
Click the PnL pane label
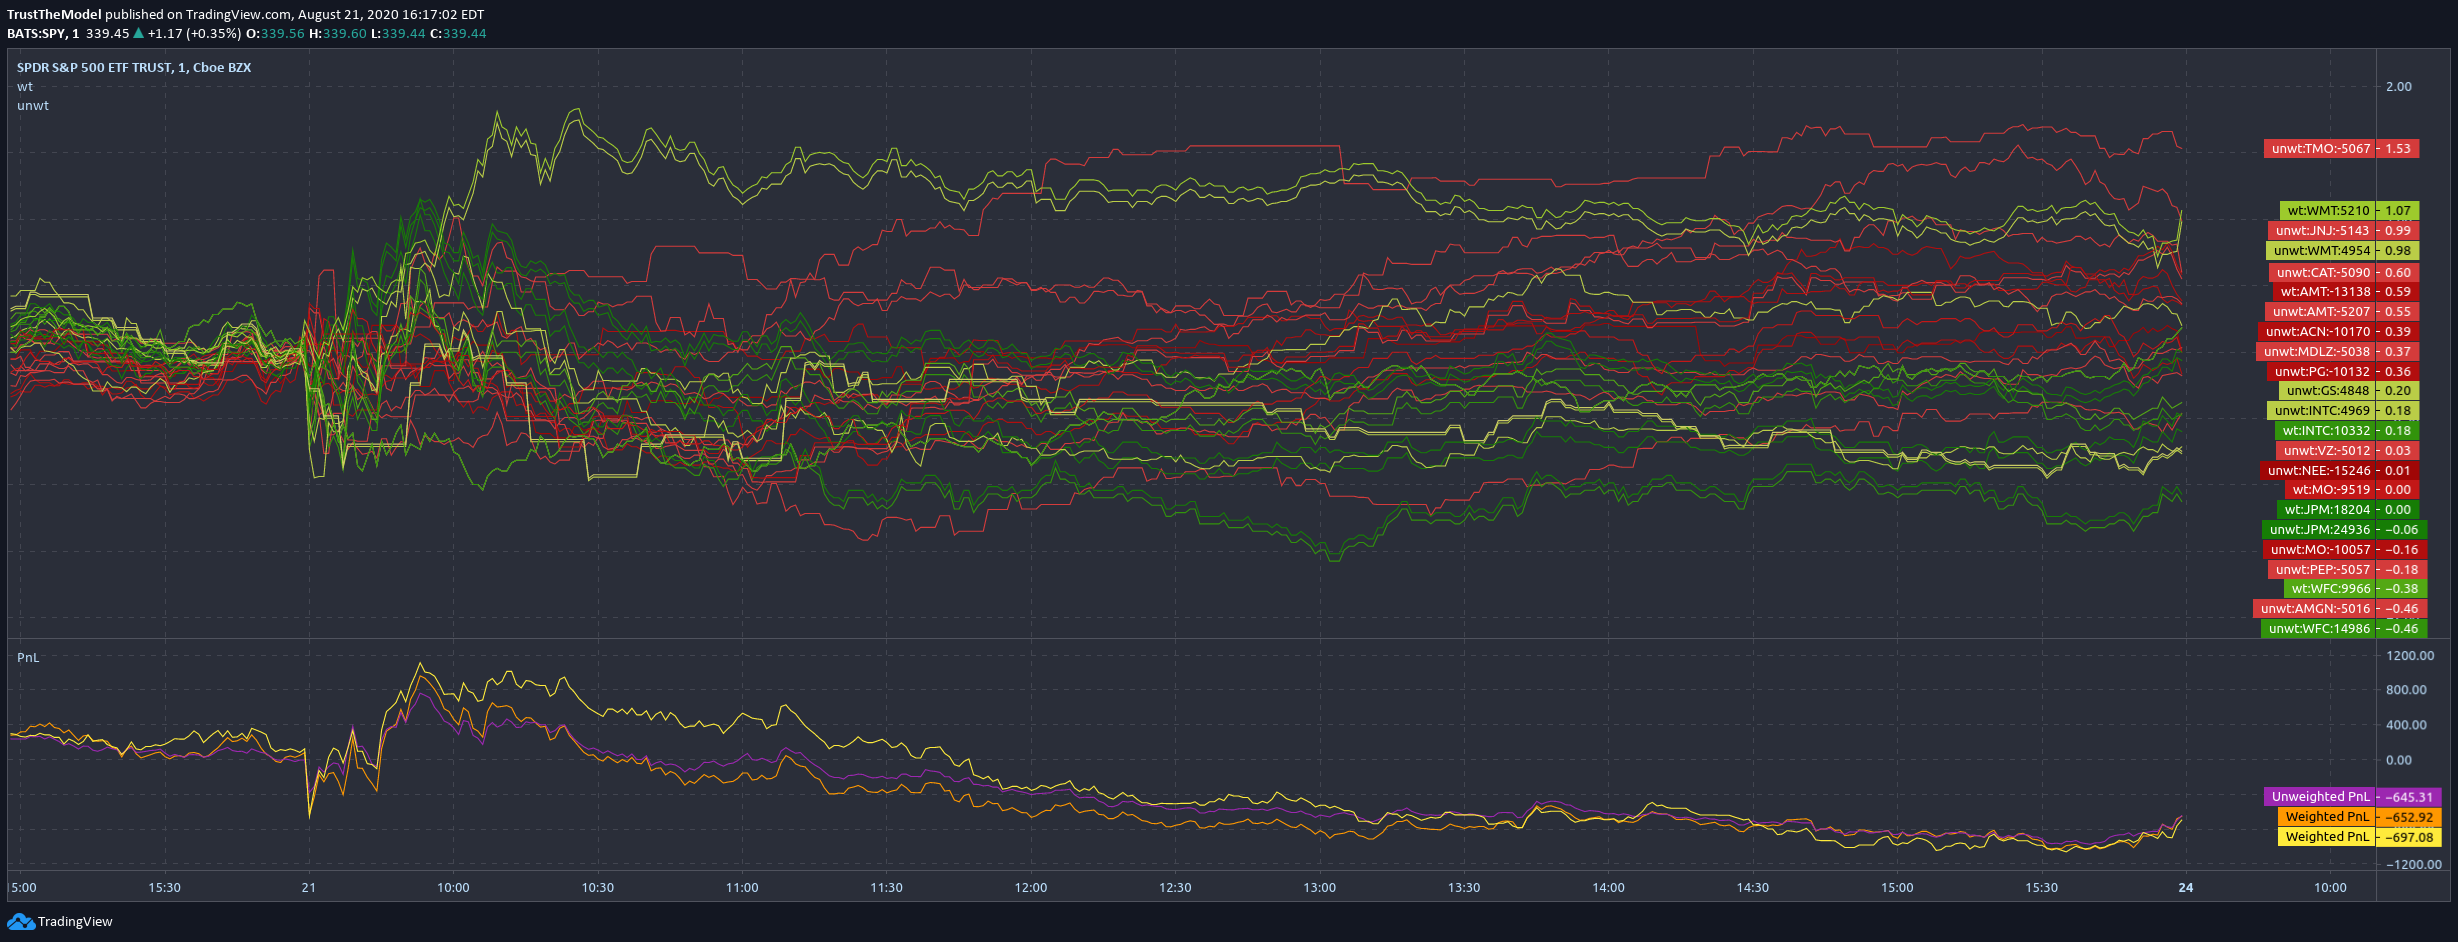tap(28, 658)
